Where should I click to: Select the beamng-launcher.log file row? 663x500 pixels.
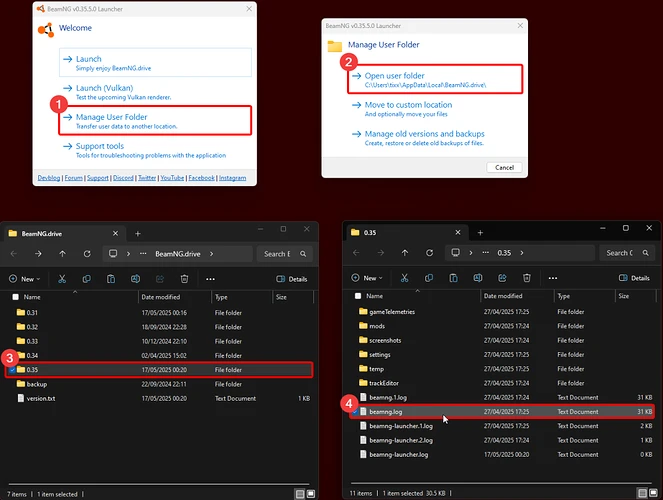pos(502,455)
